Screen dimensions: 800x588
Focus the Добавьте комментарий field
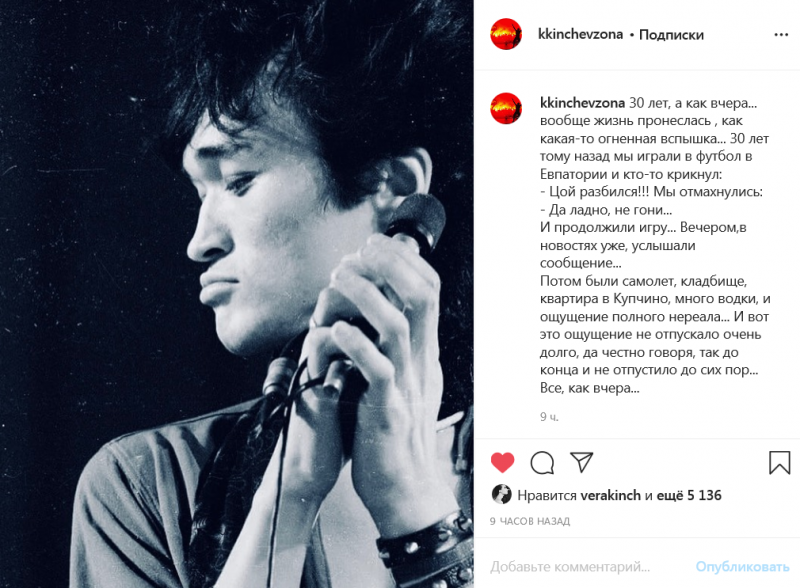587,567
